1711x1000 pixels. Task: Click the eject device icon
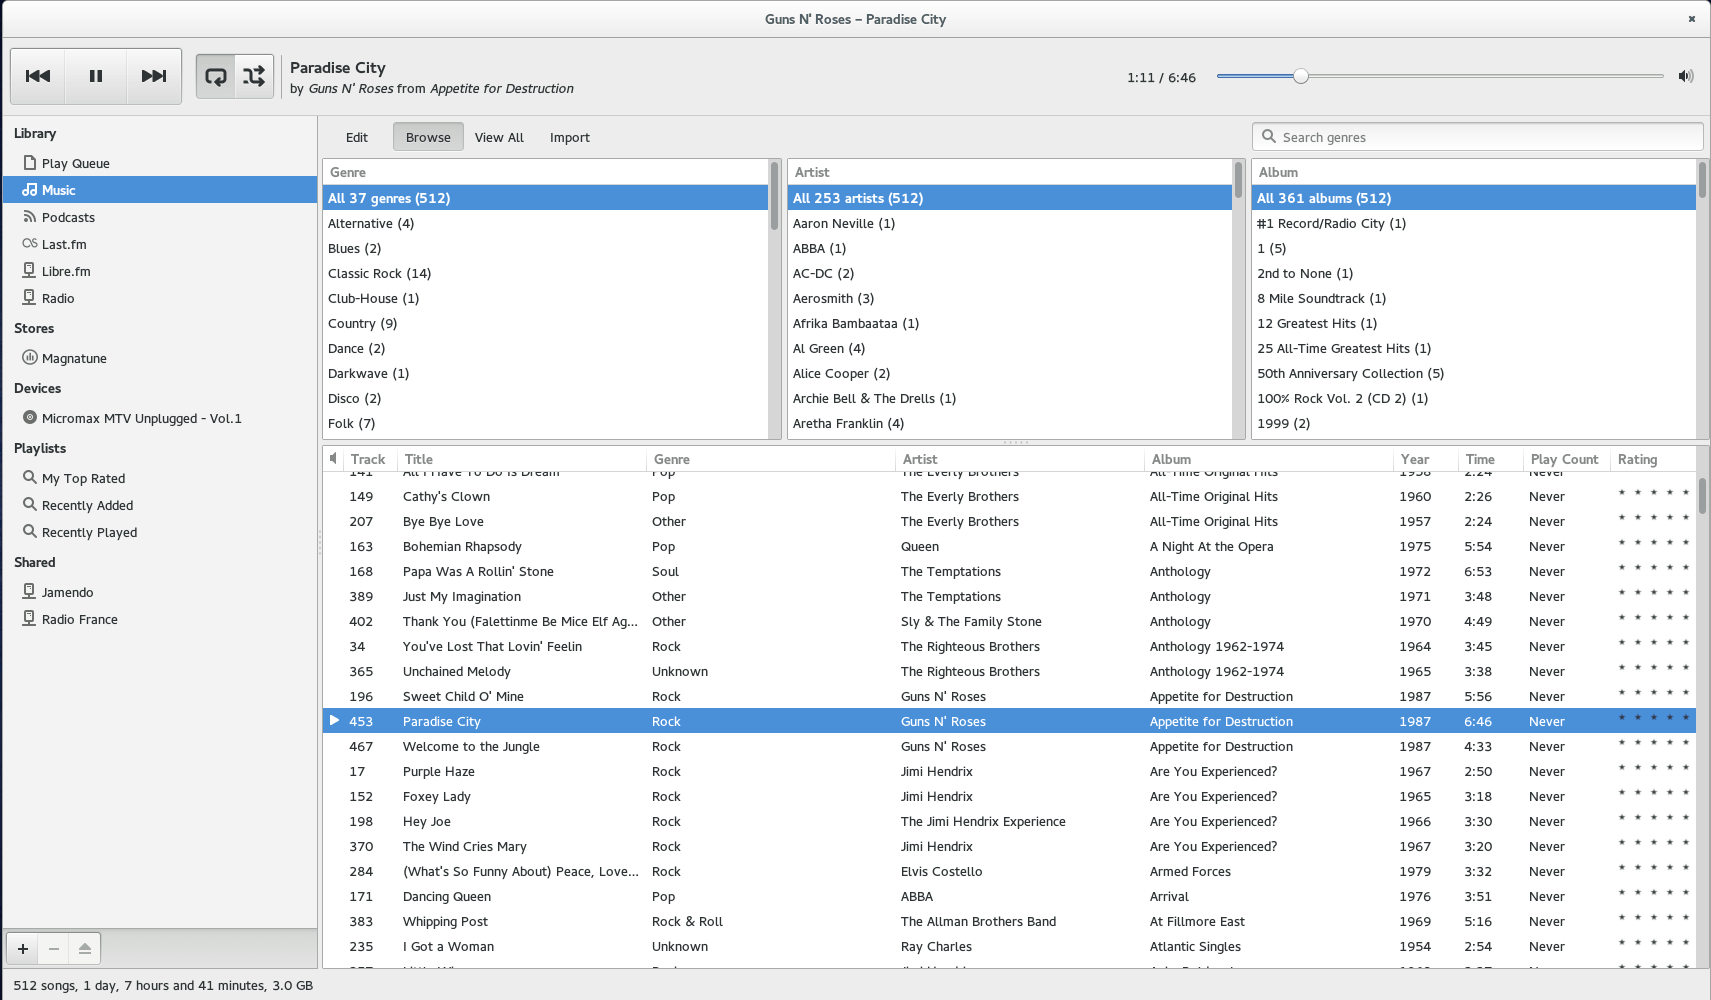[85, 948]
